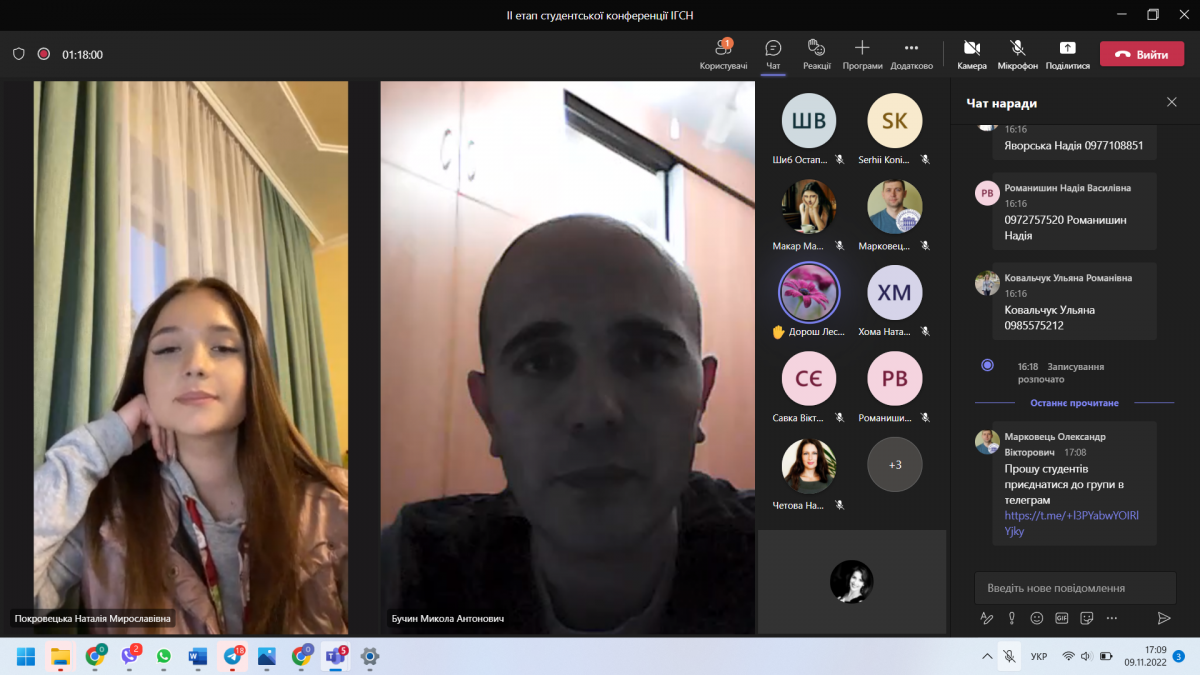Open Telegram from the taskbar
This screenshot has height=675, width=1200.
pyautogui.click(x=233, y=657)
